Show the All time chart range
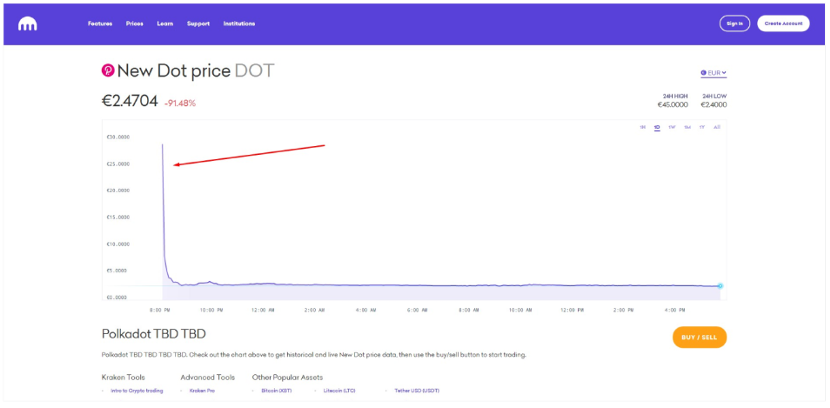 pos(717,127)
